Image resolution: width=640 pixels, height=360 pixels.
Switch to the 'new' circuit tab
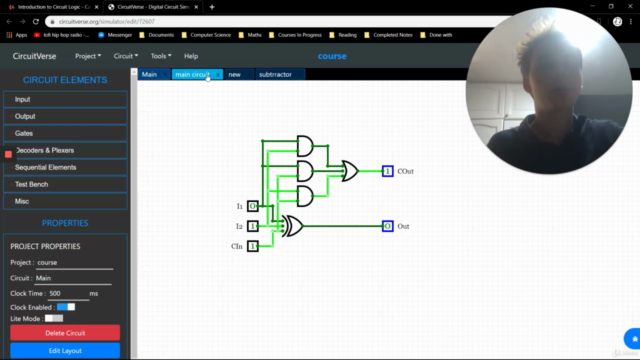(x=235, y=74)
